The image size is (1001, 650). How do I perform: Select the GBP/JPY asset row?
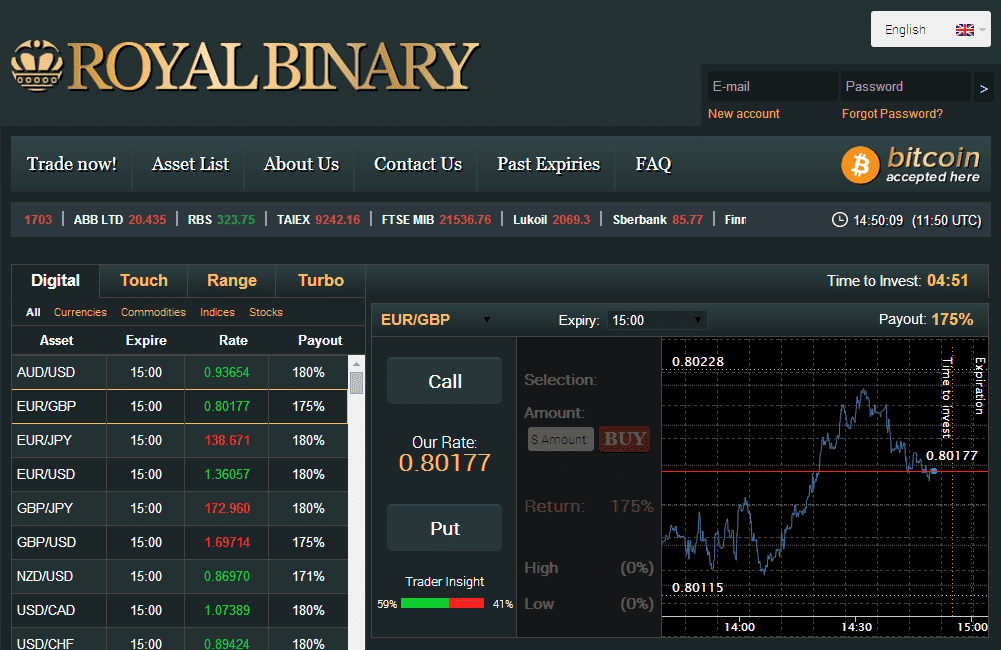pos(179,508)
